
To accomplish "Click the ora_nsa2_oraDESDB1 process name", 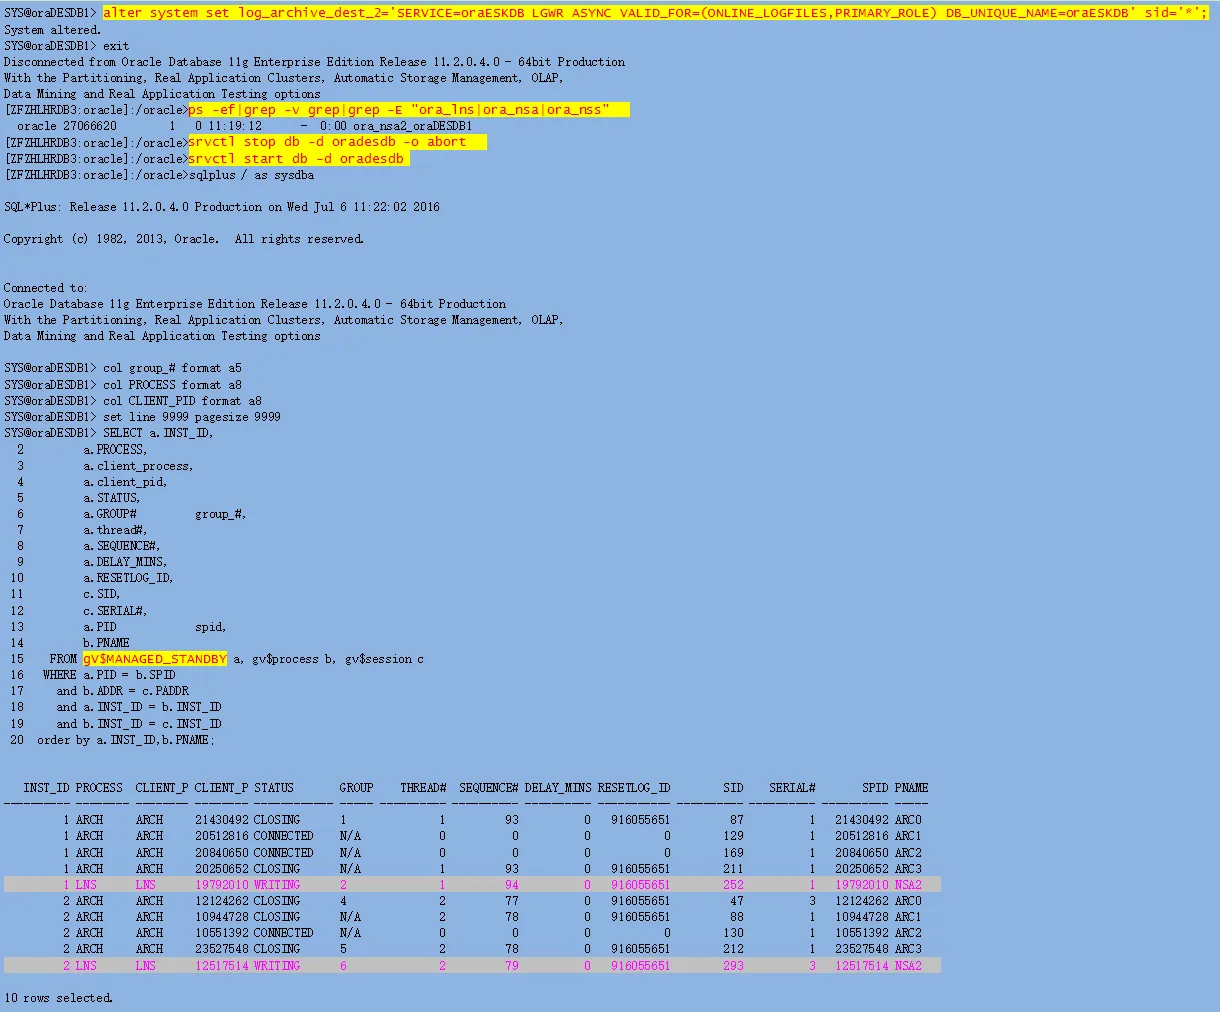I will coord(412,126).
